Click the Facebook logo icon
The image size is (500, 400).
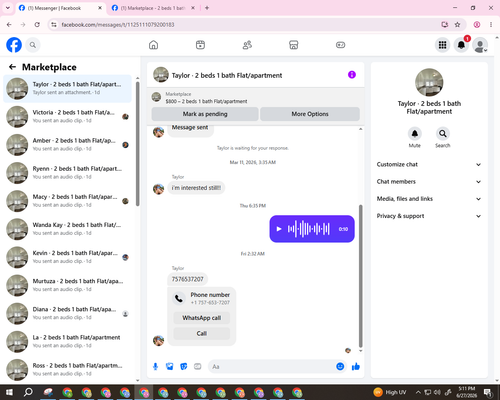click(x=14, y=45)
